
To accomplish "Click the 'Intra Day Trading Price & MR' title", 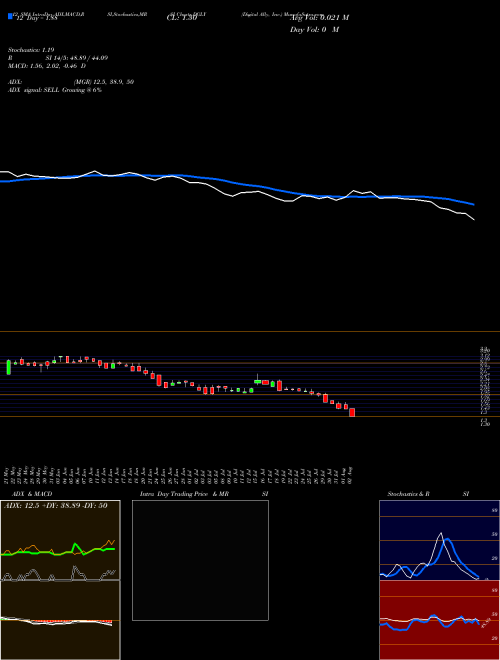I will tap(184, 494).
